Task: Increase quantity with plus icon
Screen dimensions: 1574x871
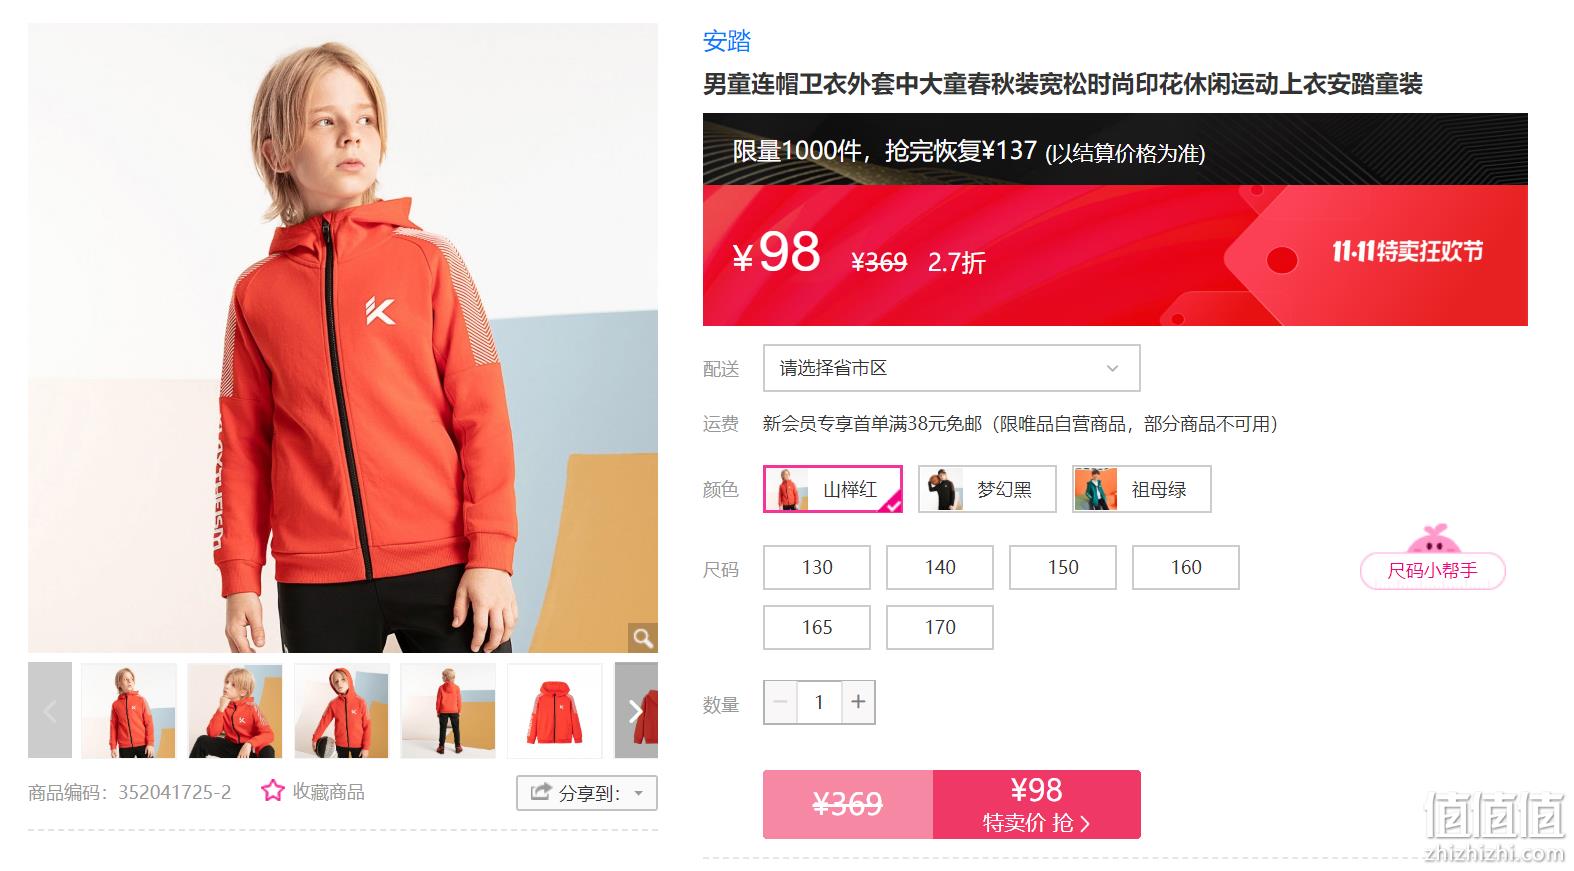Action: (858, 702)
